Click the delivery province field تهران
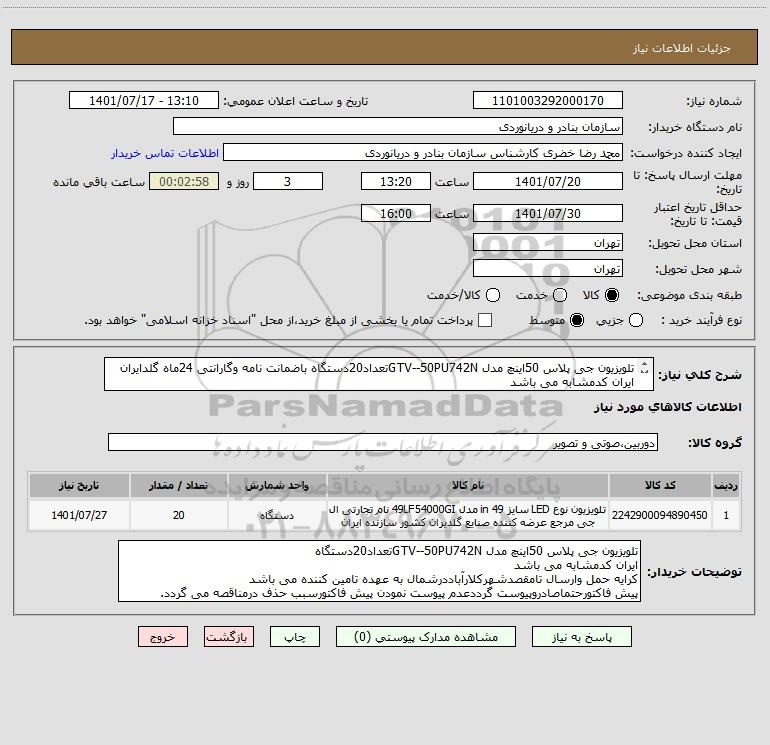Image resolution: width=770 pixels, height=745 pixels. pos(548,243)
